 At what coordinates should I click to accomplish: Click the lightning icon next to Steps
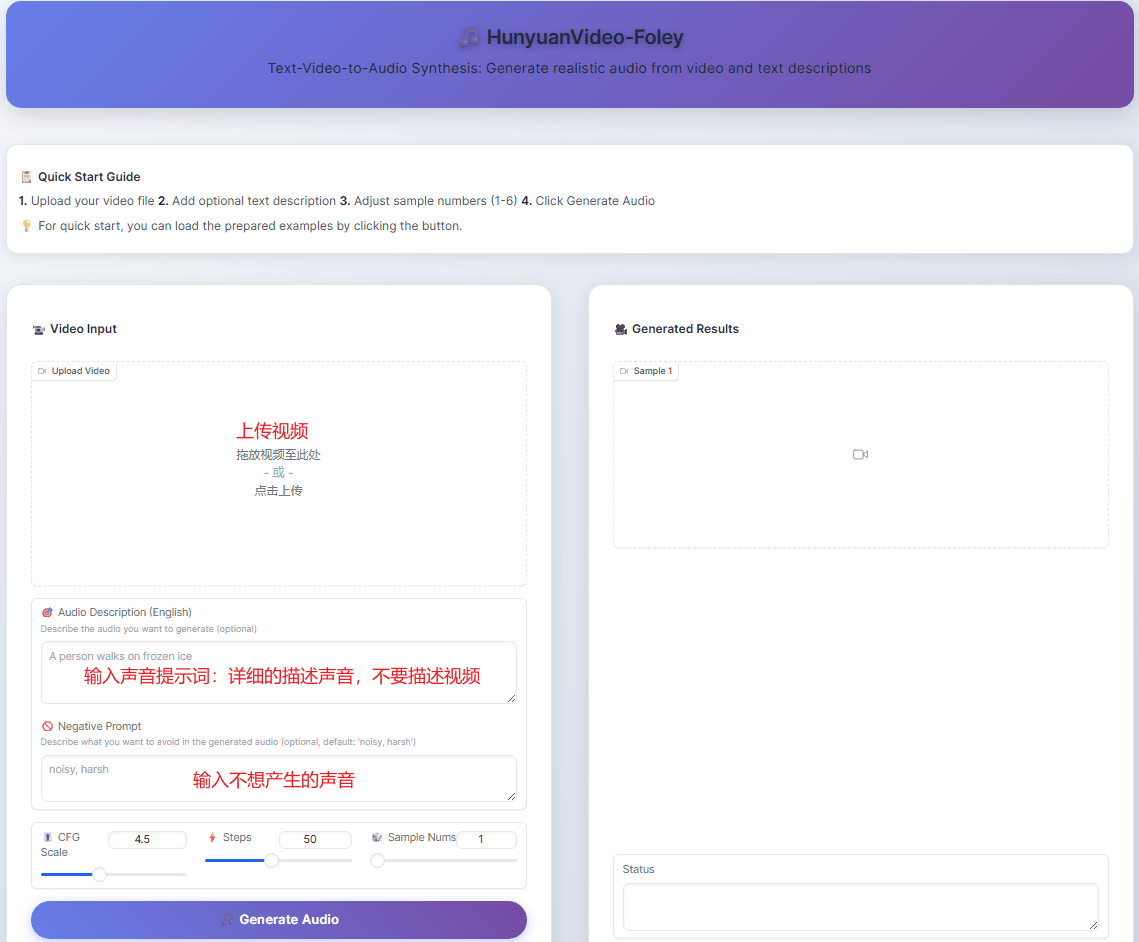(212, 838)
